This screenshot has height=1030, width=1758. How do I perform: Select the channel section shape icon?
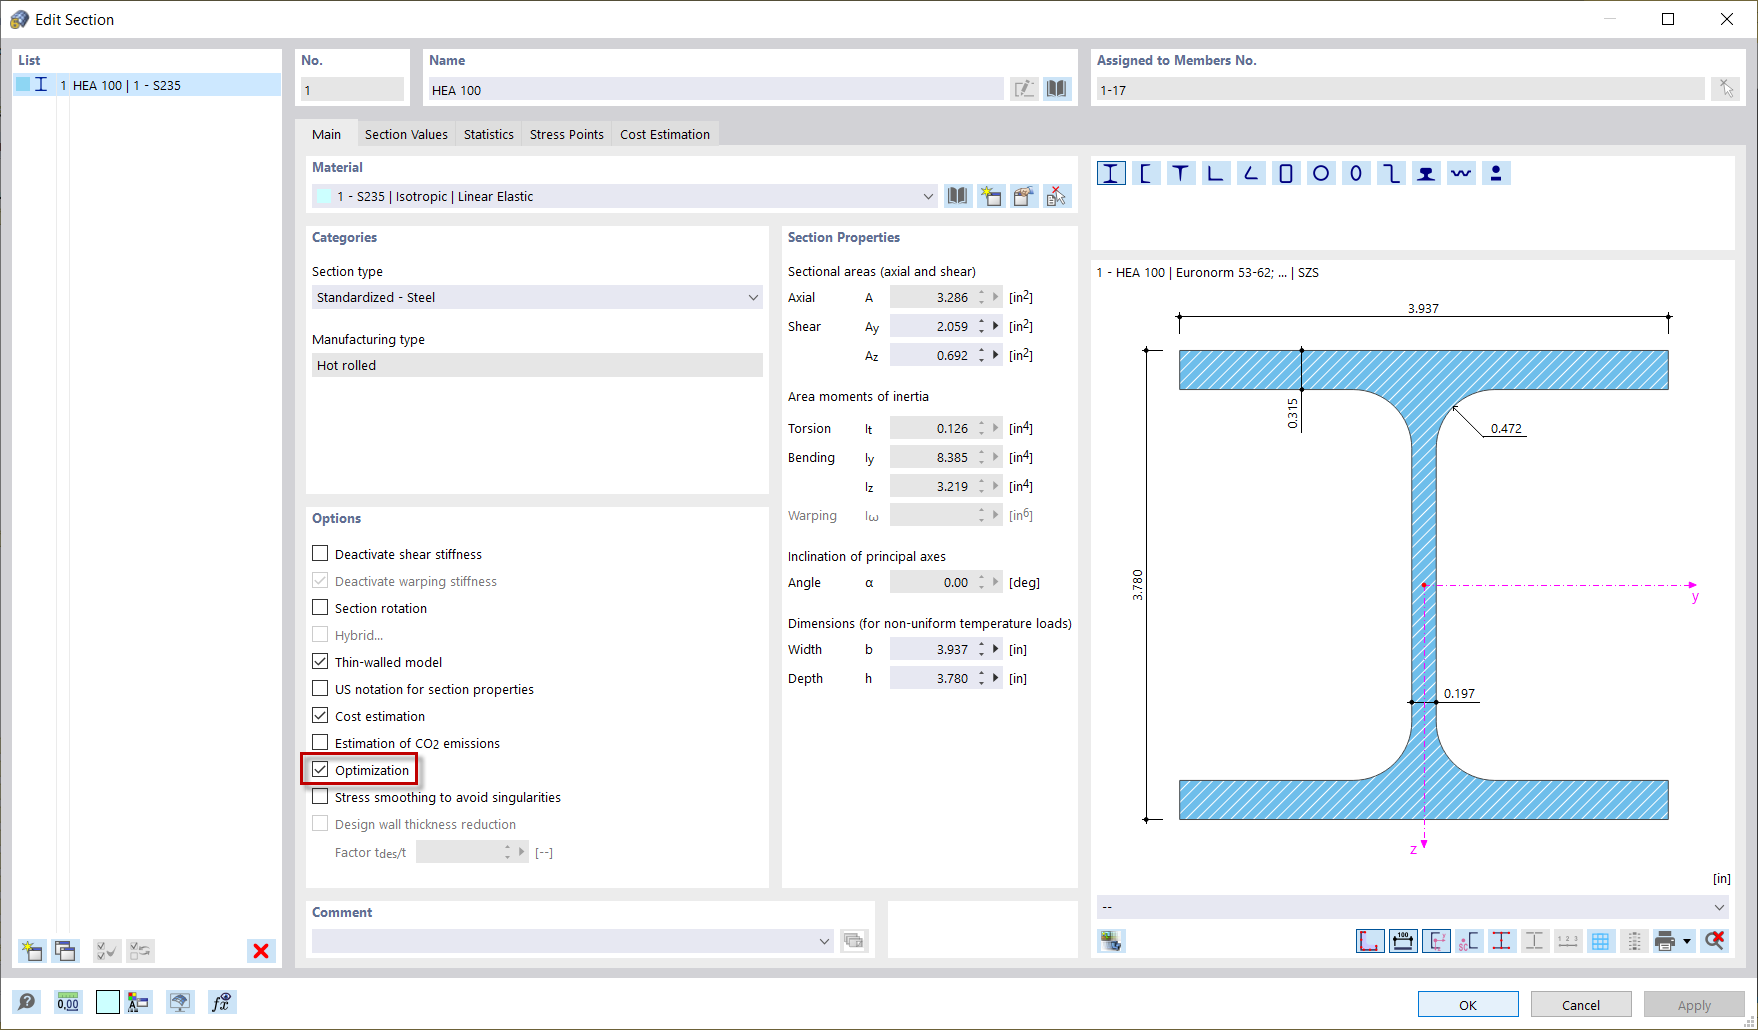[1146, 172]
